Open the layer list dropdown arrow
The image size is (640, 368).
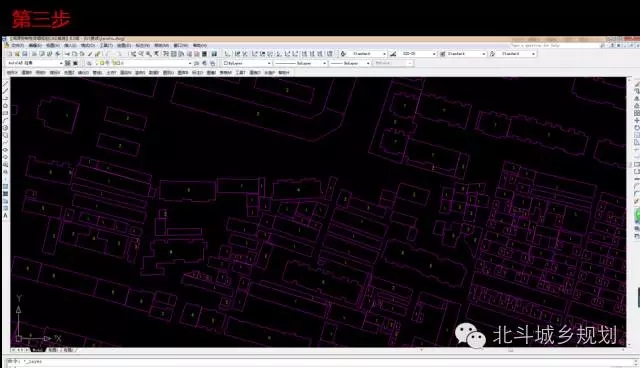click(190, 63)
